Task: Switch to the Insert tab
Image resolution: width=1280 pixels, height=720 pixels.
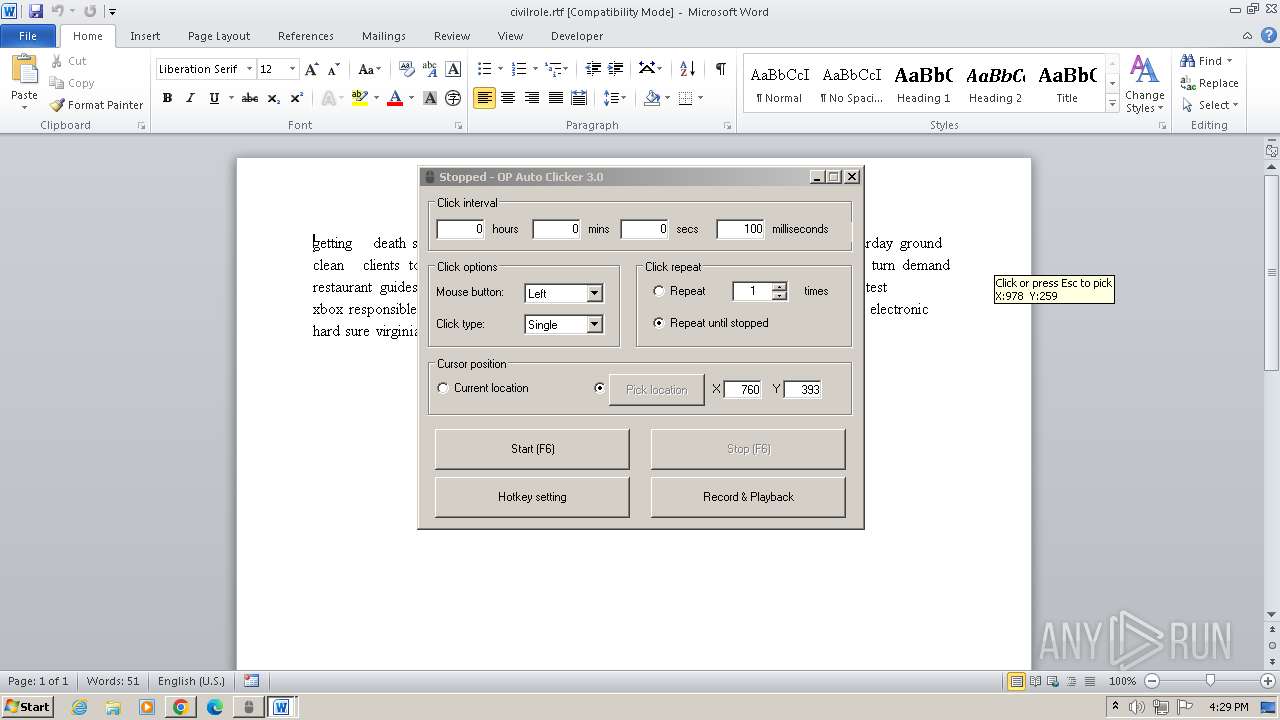Action: tap(145, 36)
